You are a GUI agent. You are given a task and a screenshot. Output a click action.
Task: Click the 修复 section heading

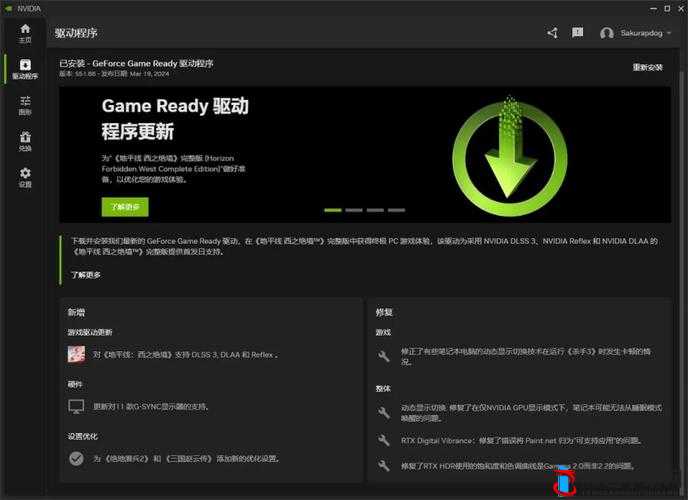(384, 312)
